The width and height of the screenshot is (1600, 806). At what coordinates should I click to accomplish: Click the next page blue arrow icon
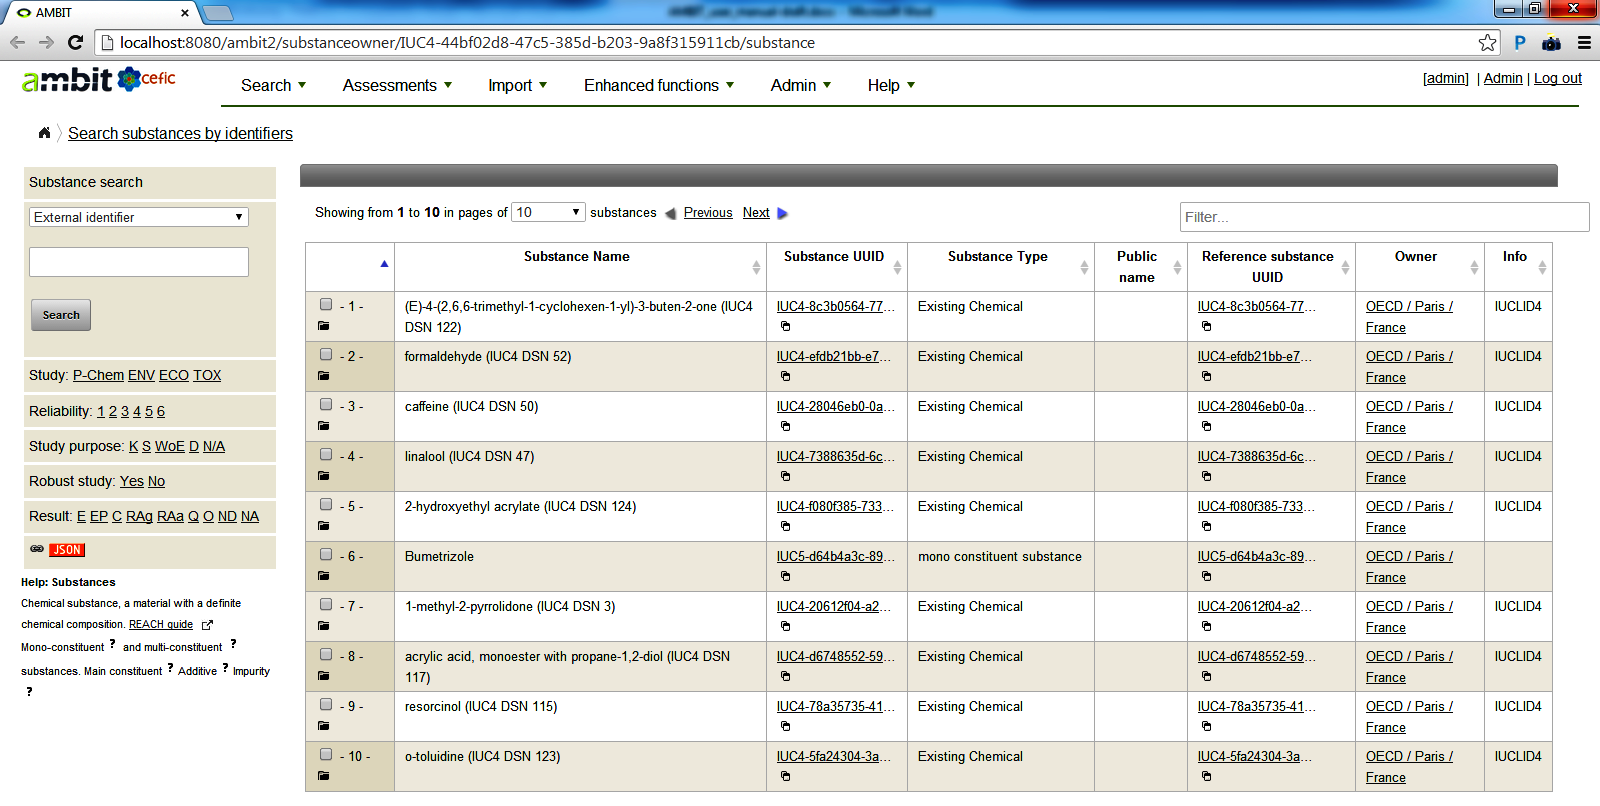(783, 213)
